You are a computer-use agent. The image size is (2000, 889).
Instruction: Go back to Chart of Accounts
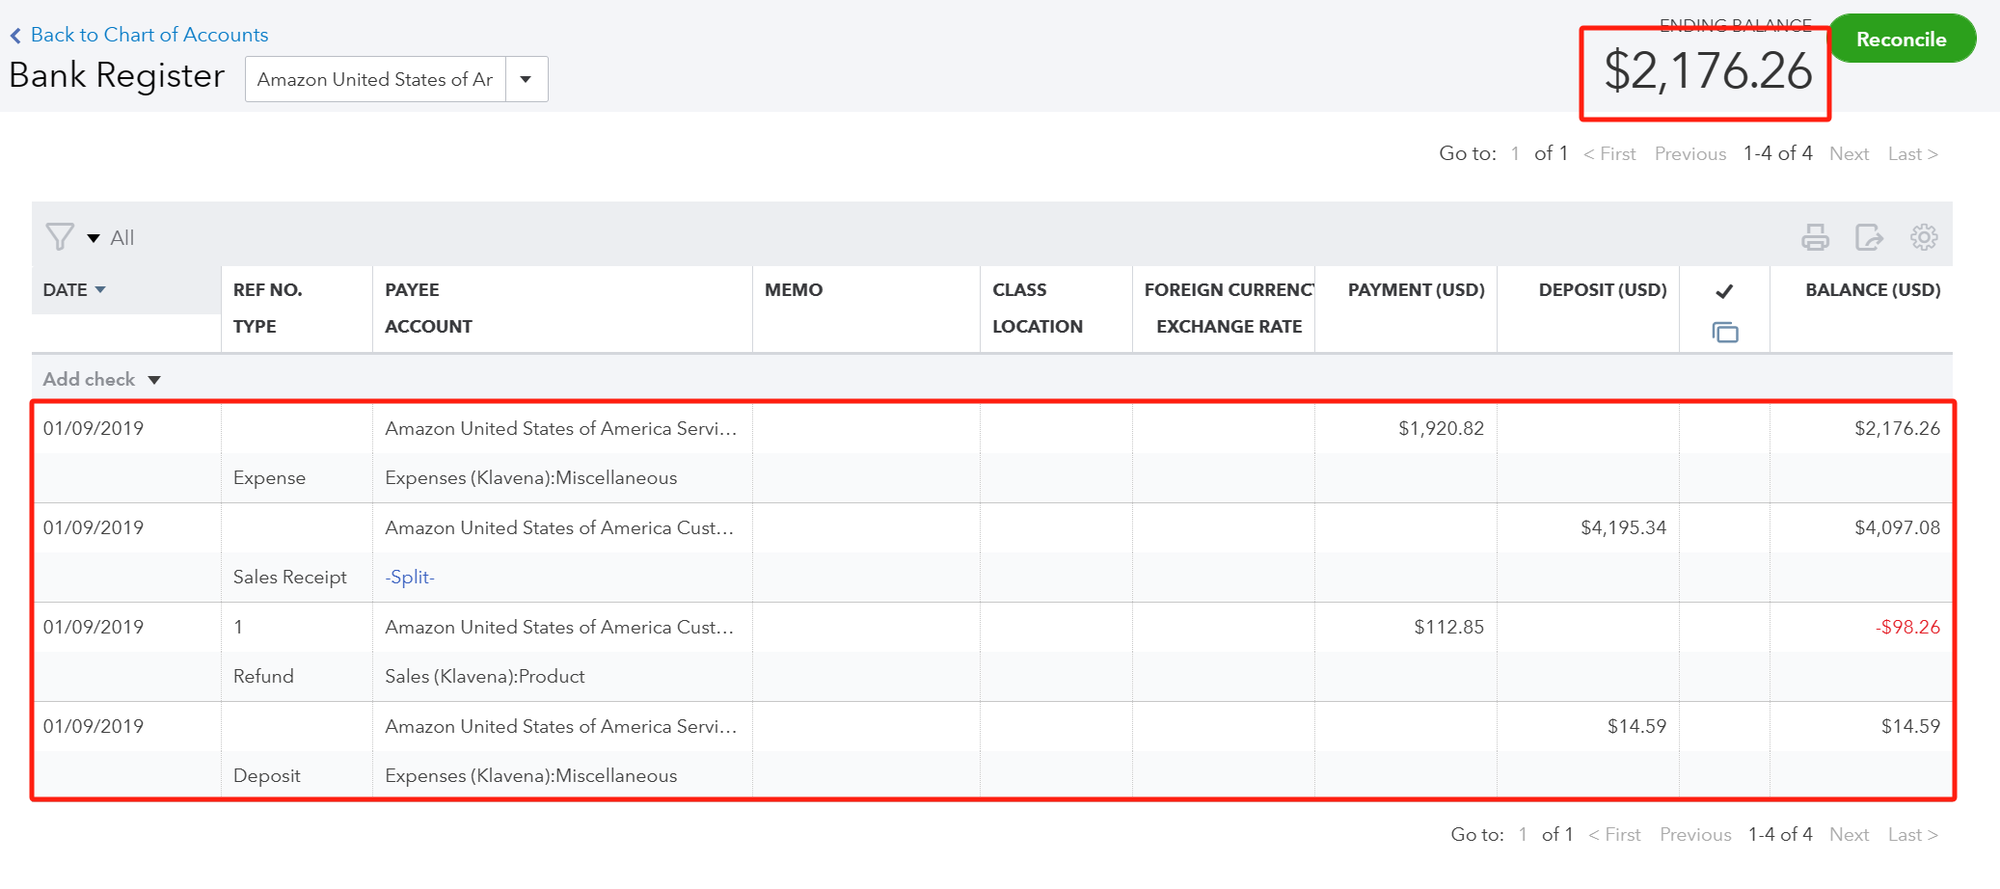pyautogui.click(x=149, y=35)
